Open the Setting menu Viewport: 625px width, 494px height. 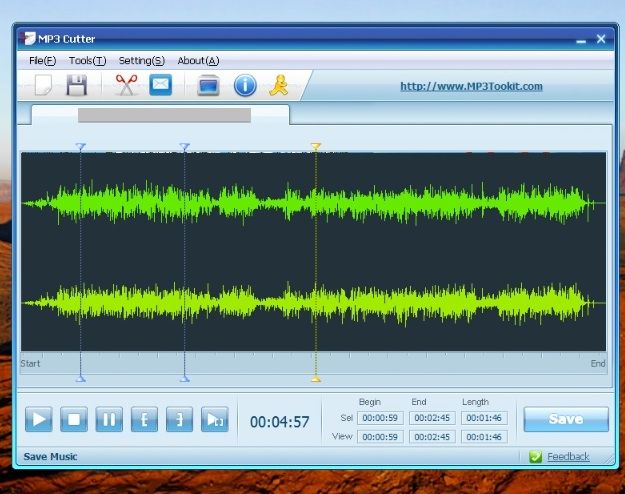(142, 61)
